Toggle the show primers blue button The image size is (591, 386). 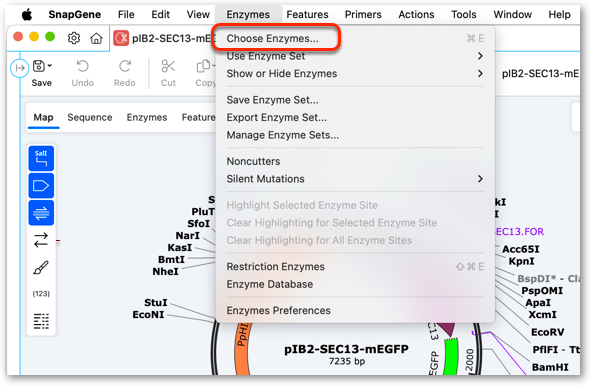(41, 213)
